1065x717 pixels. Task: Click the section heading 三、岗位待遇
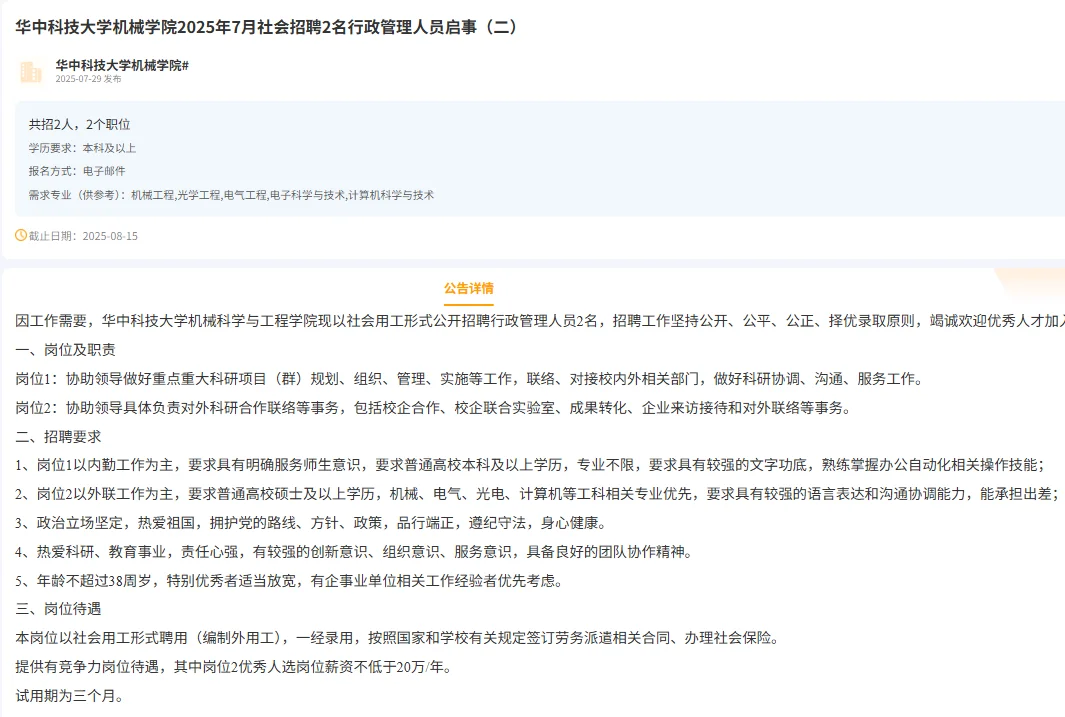click(x=58, y=609)
